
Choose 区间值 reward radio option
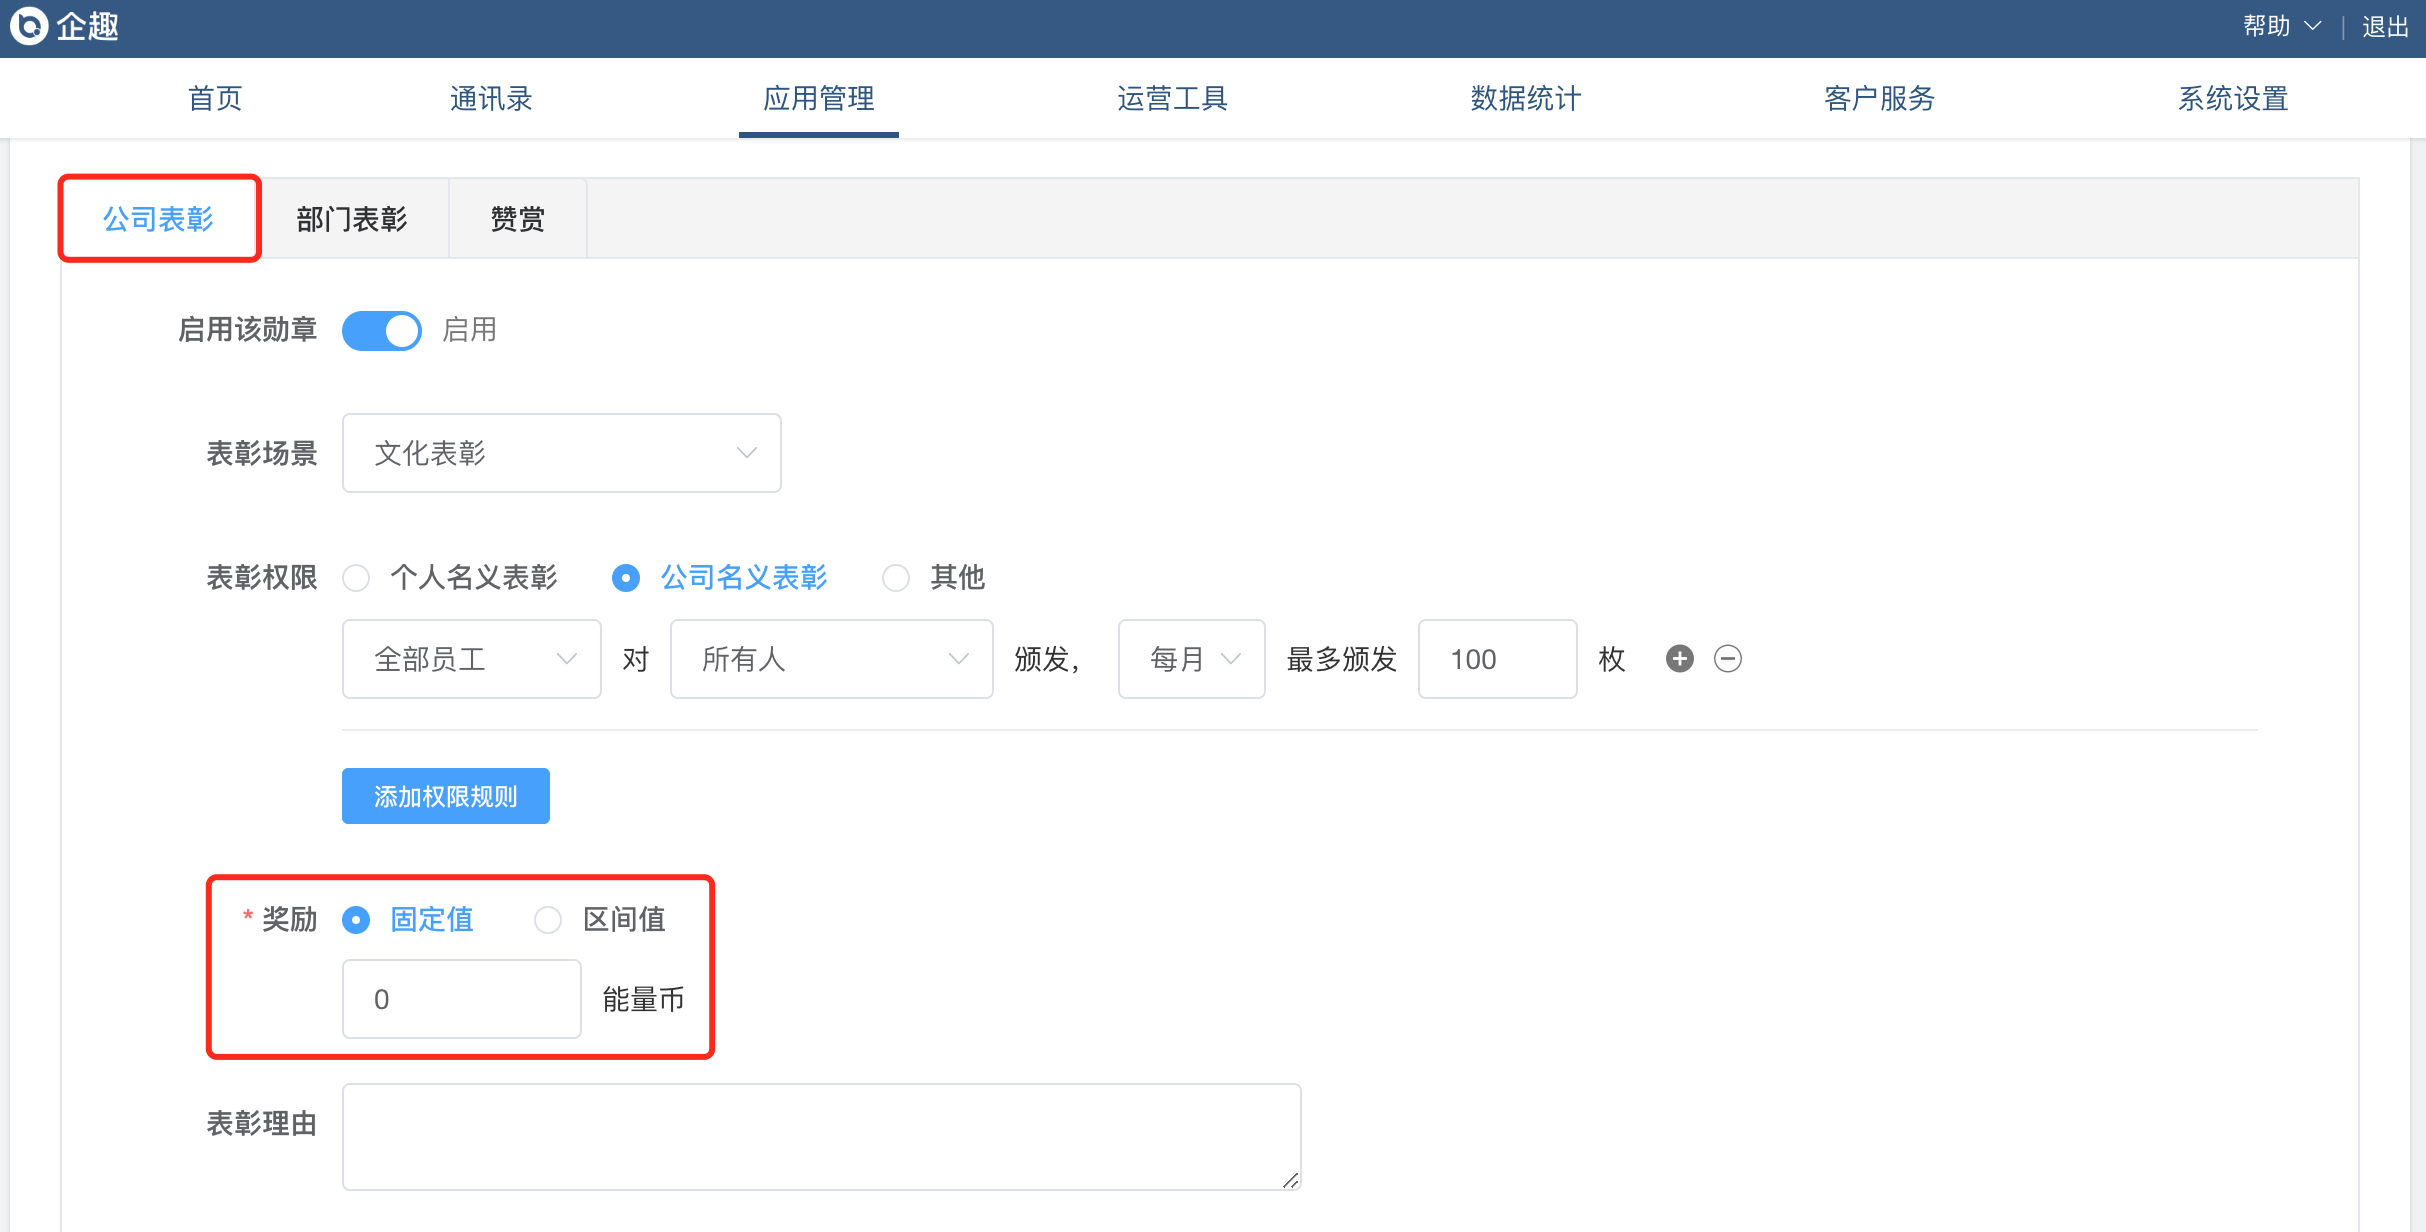tap(548, 920)
